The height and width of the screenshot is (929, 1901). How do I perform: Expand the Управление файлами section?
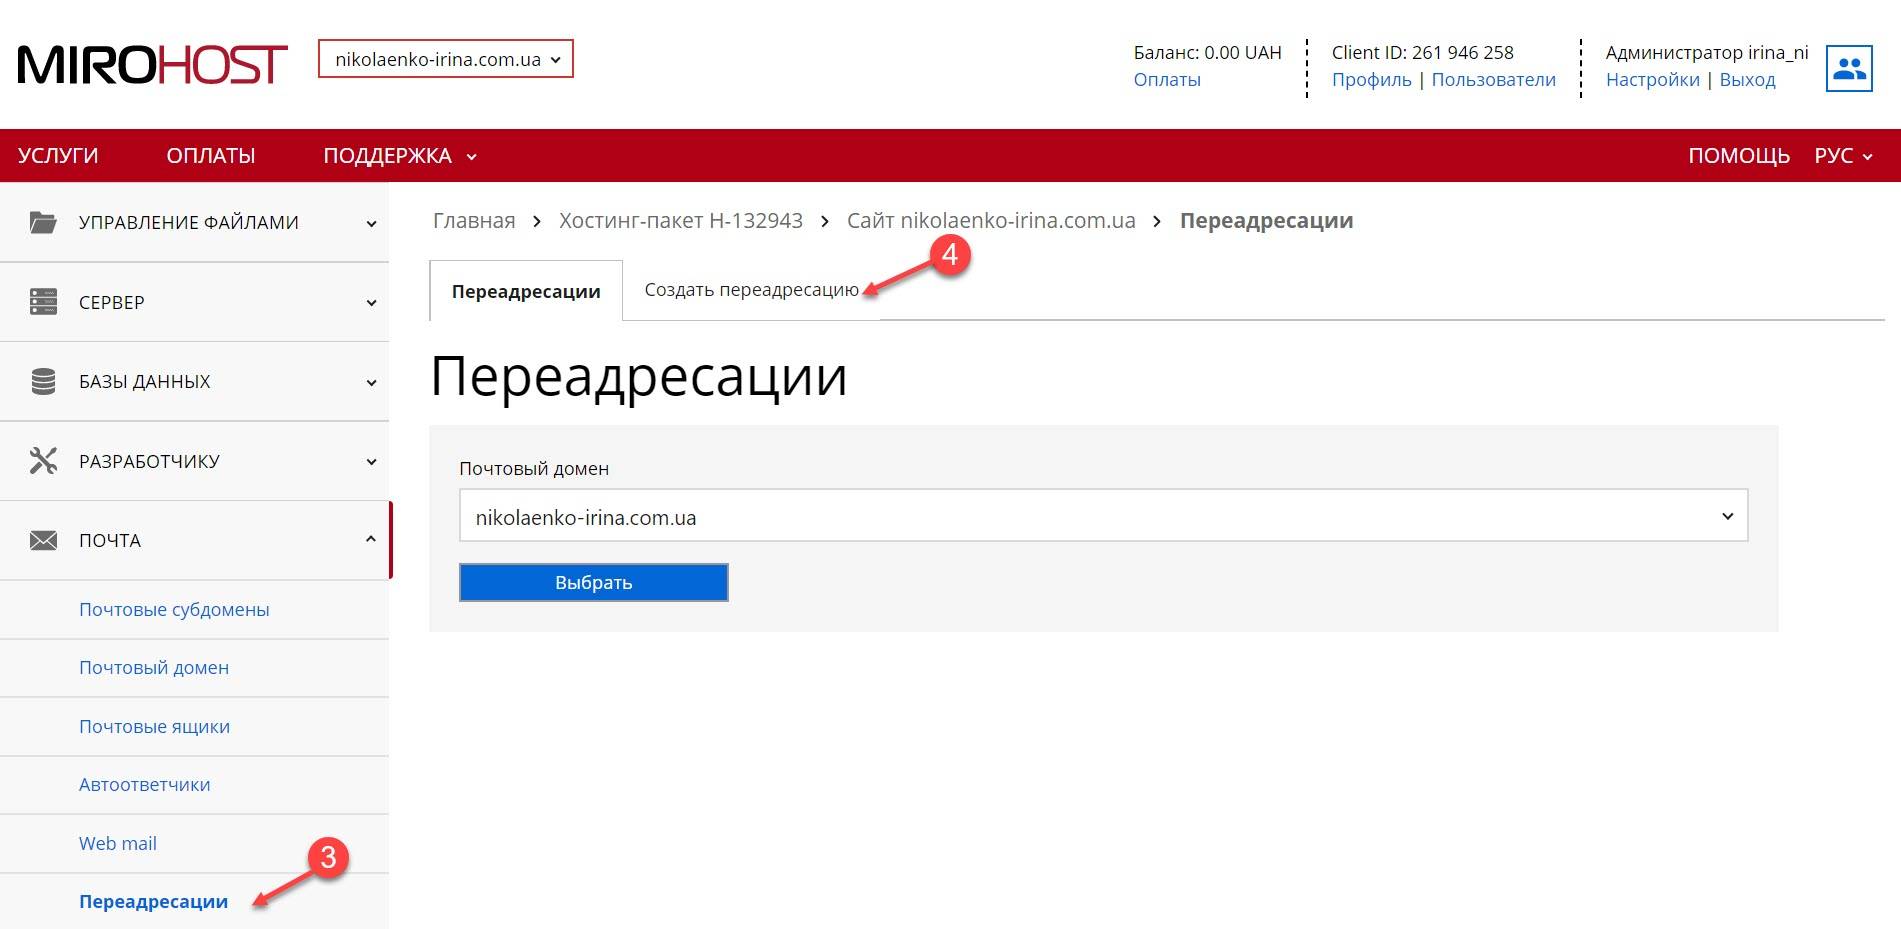[x=194, y=222]
